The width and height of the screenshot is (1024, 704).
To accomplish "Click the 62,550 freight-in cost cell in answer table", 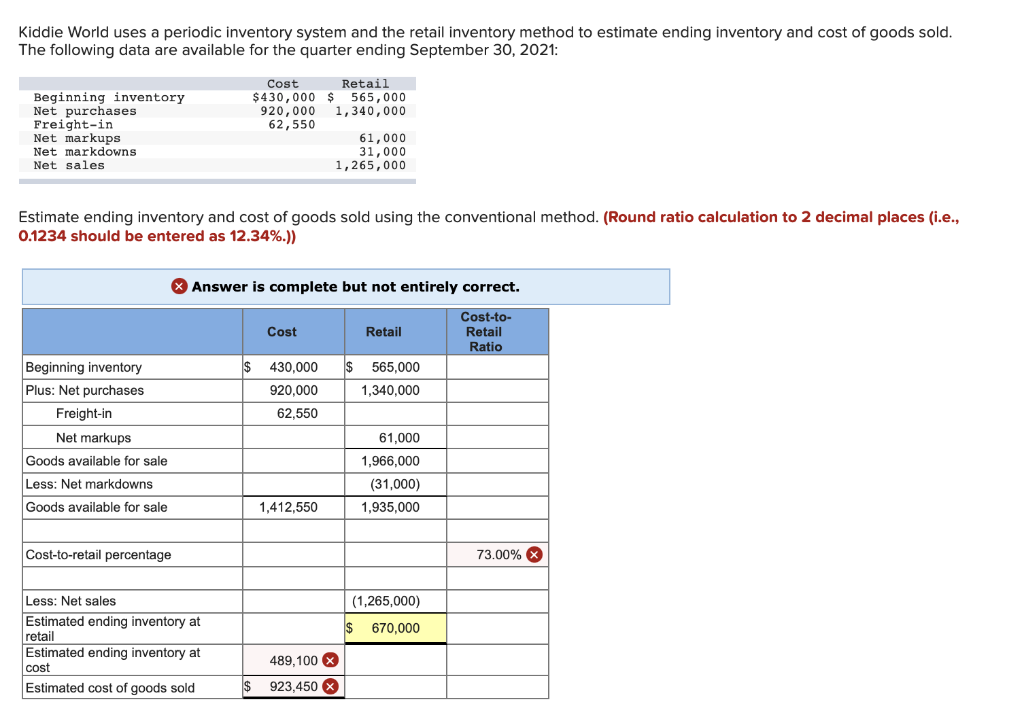I will point(294,413).
